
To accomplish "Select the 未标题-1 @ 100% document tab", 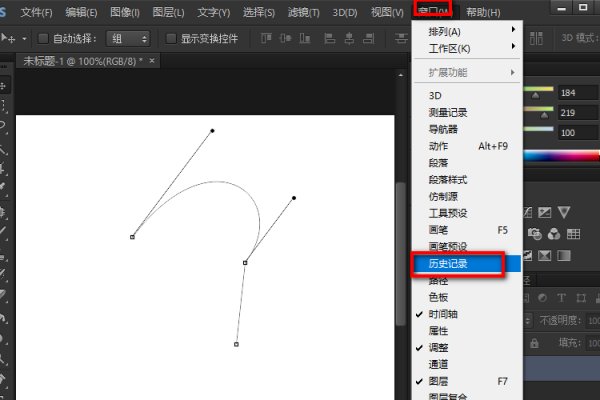I will 88,61.
